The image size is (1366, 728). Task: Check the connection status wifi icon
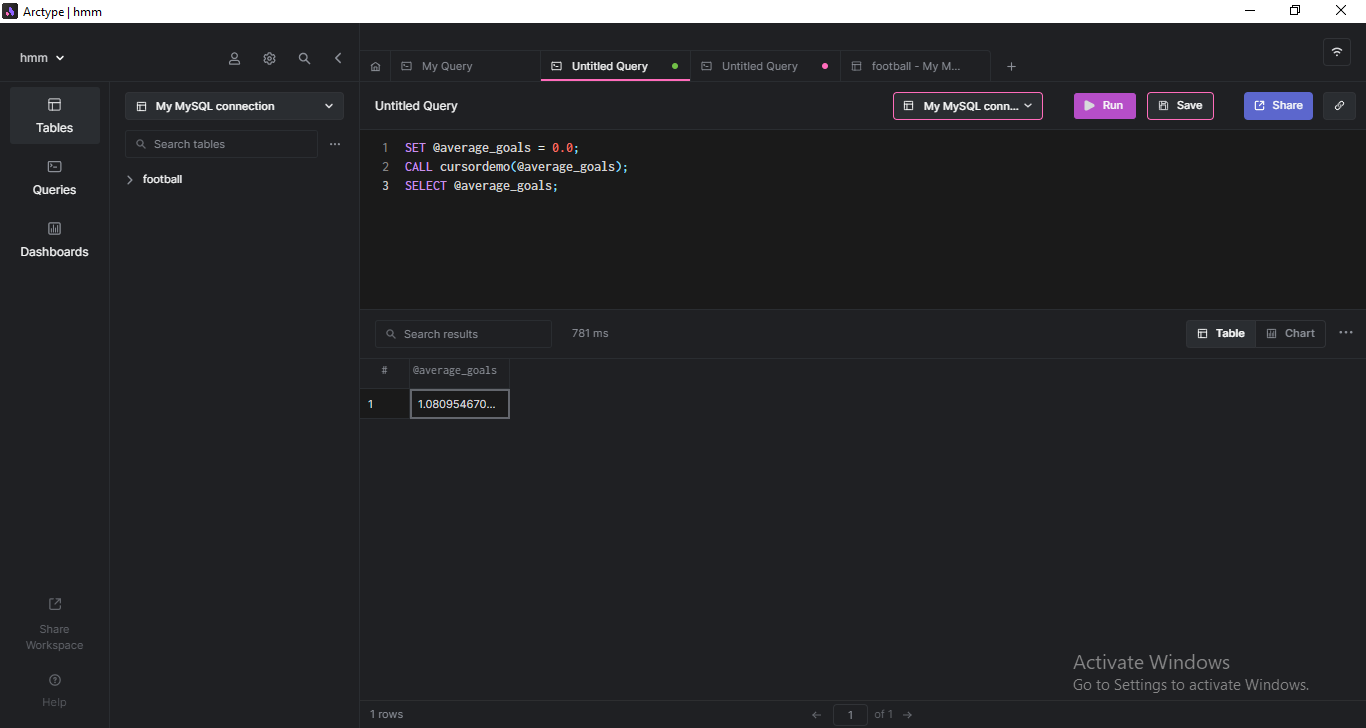point(1337,52)
